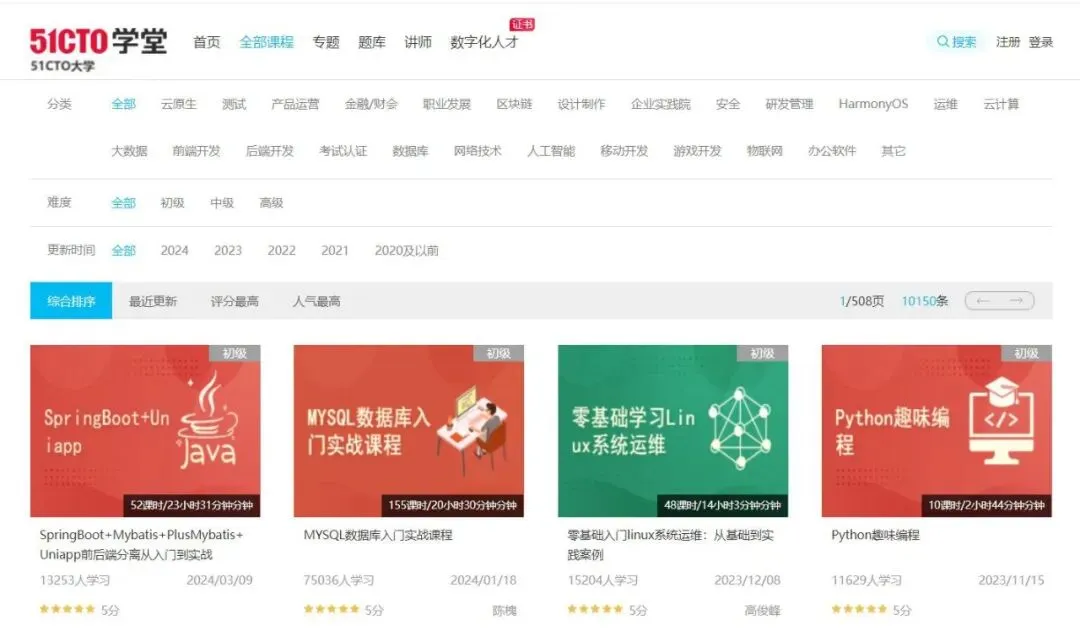1080x636 pixels.
Task: Filter category by 职业发展
Action: point(447,104)
